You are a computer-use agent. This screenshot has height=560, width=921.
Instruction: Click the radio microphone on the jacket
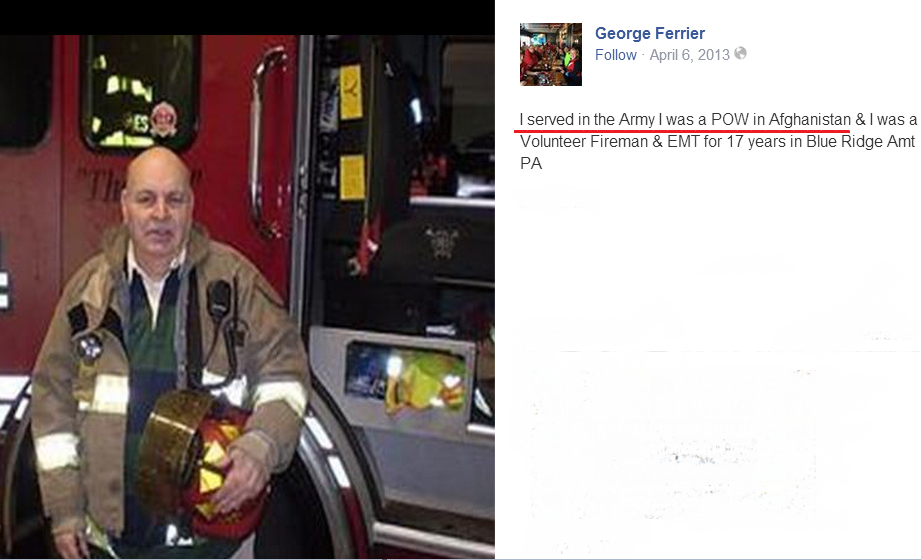[x=219, y=301]
